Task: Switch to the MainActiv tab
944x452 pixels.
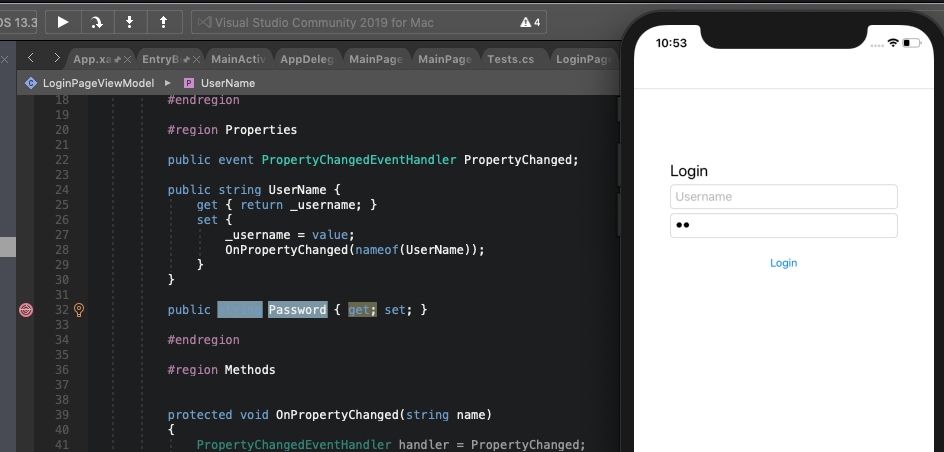Action: 238,59
